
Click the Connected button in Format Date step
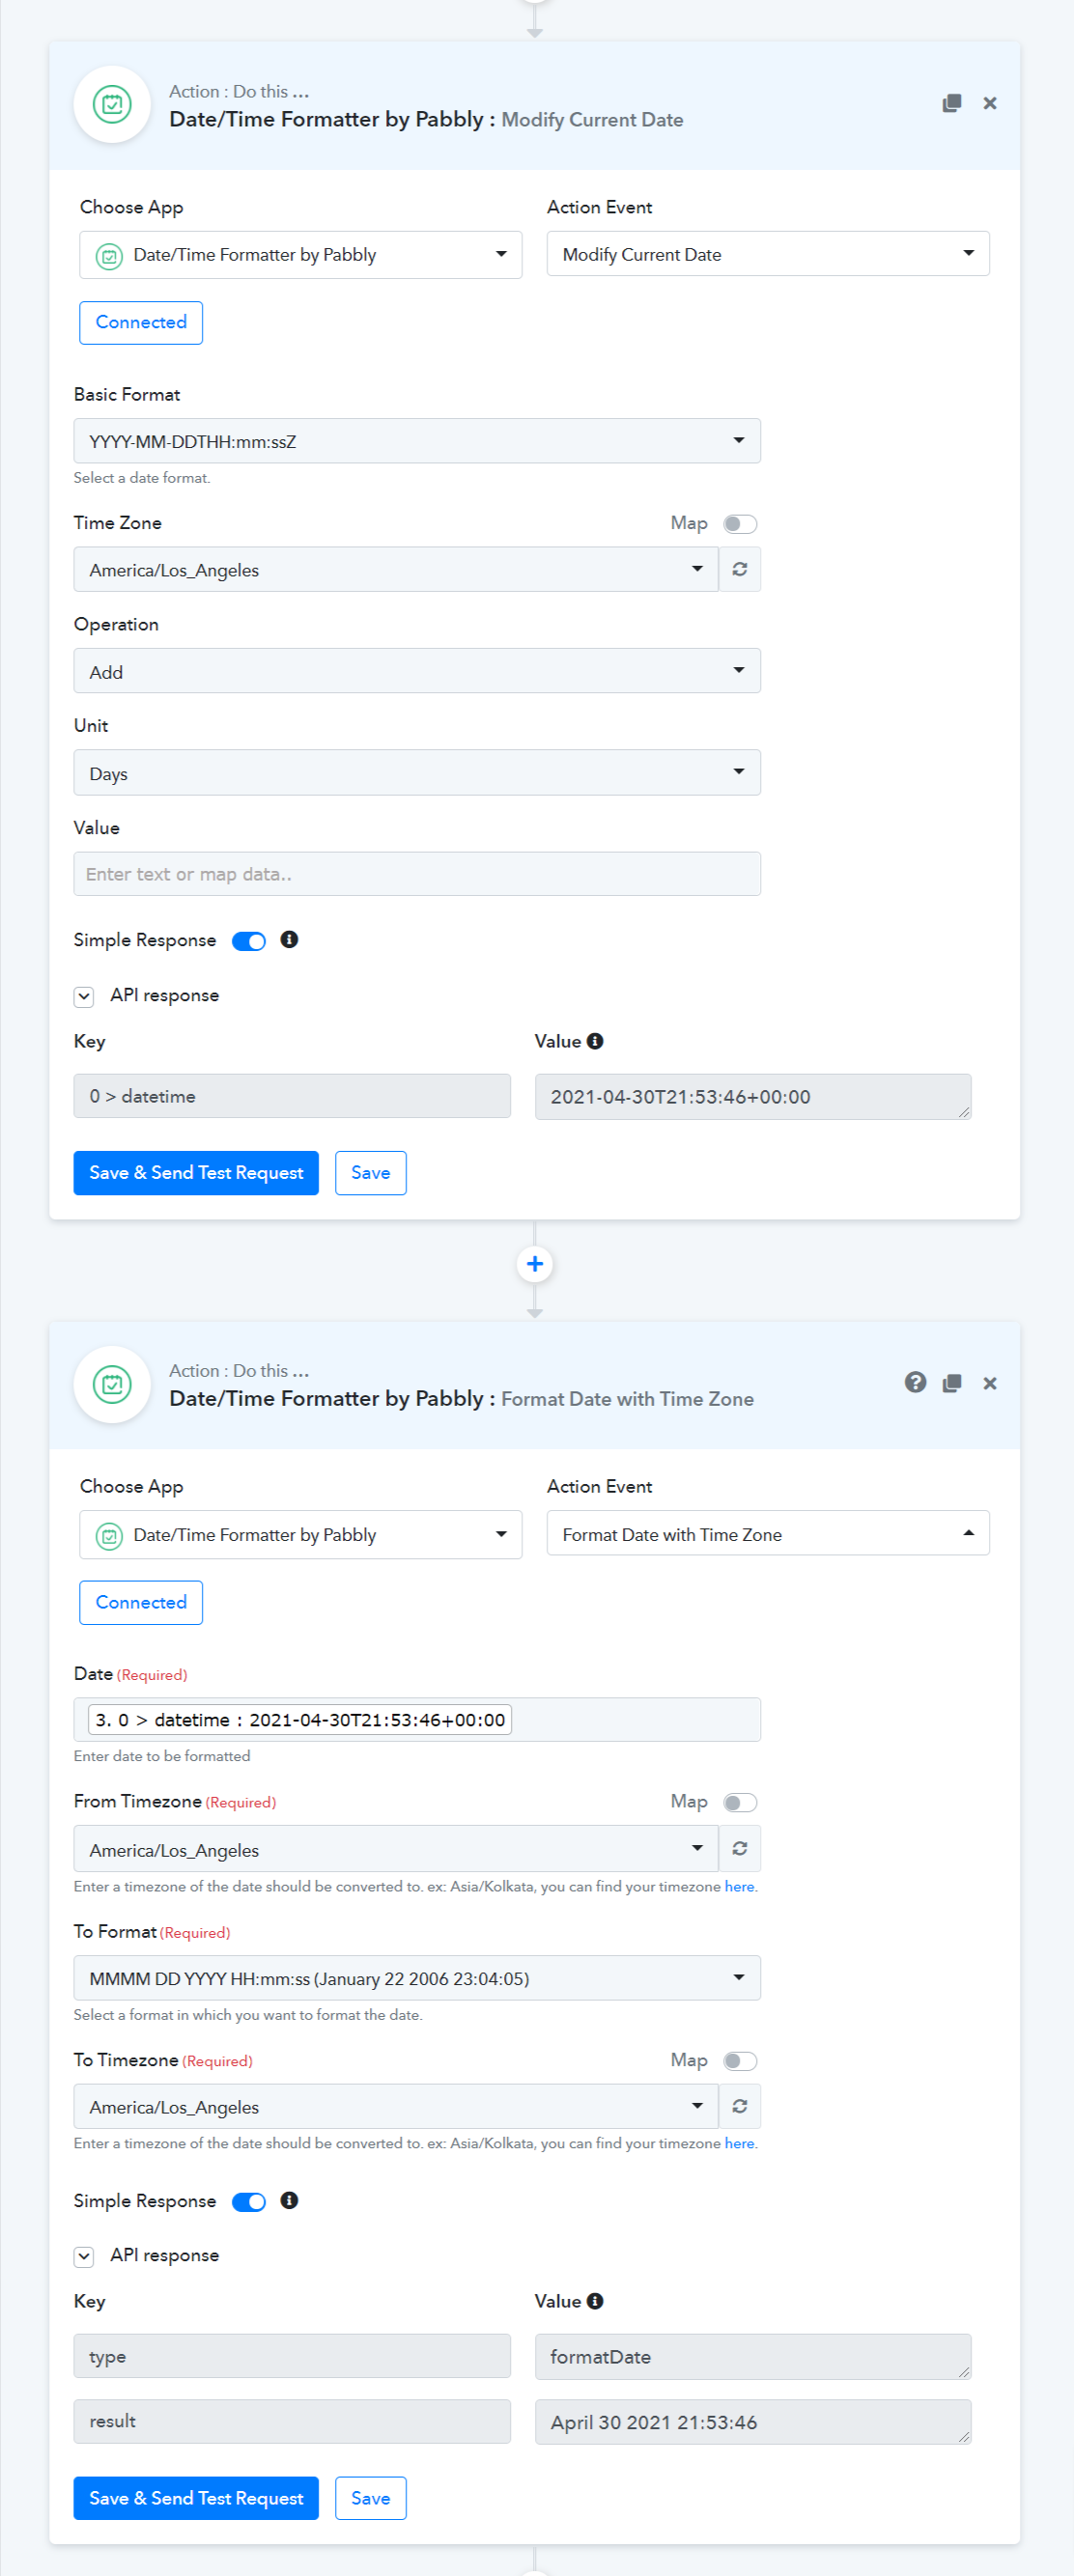tap(141, 1602)
